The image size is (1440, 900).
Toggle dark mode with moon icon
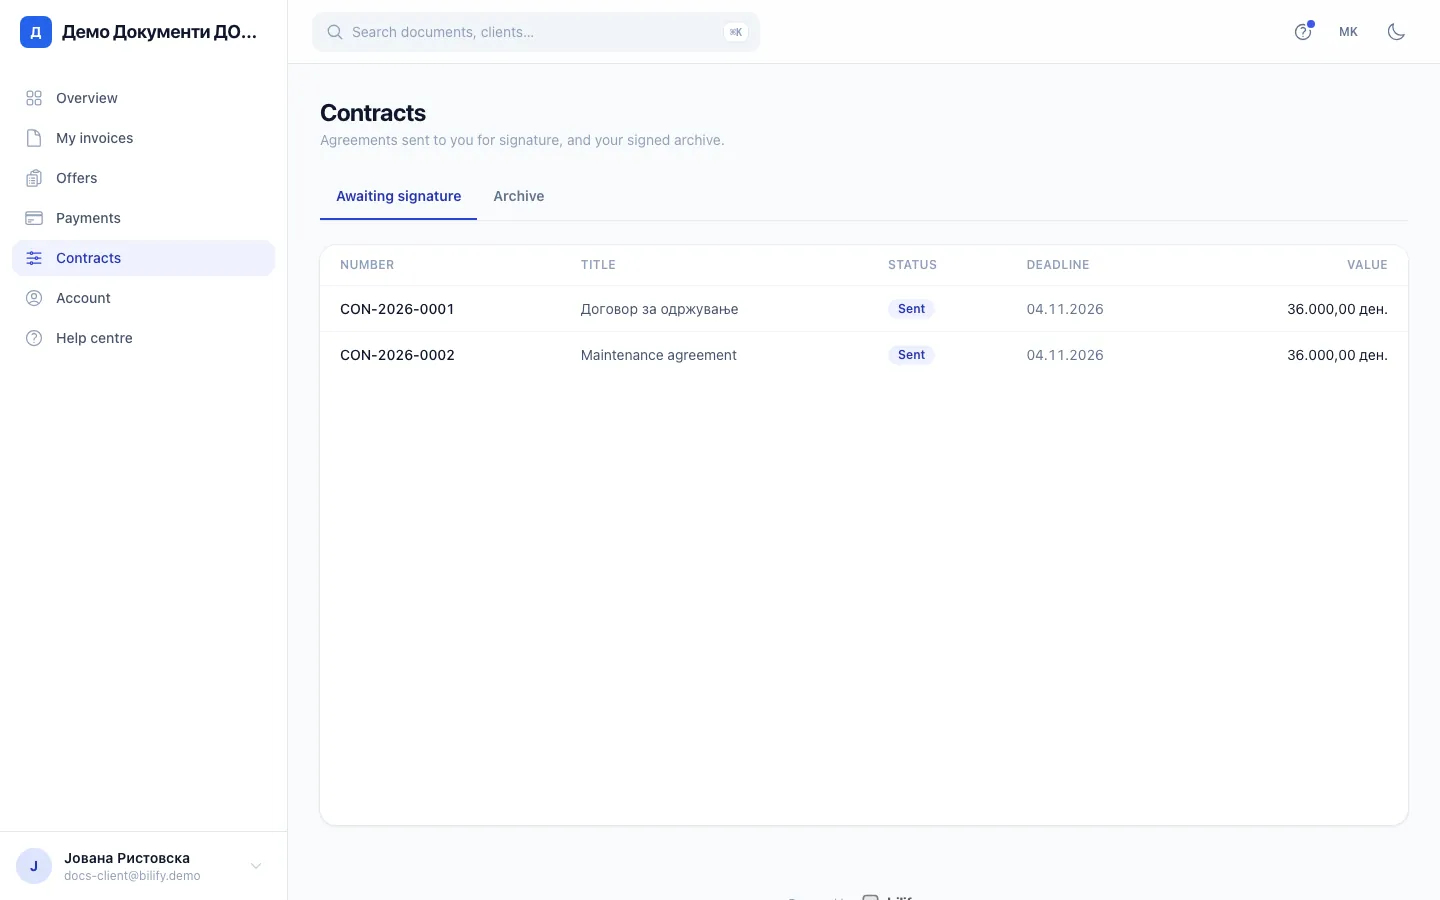(x=1396, y=32)
